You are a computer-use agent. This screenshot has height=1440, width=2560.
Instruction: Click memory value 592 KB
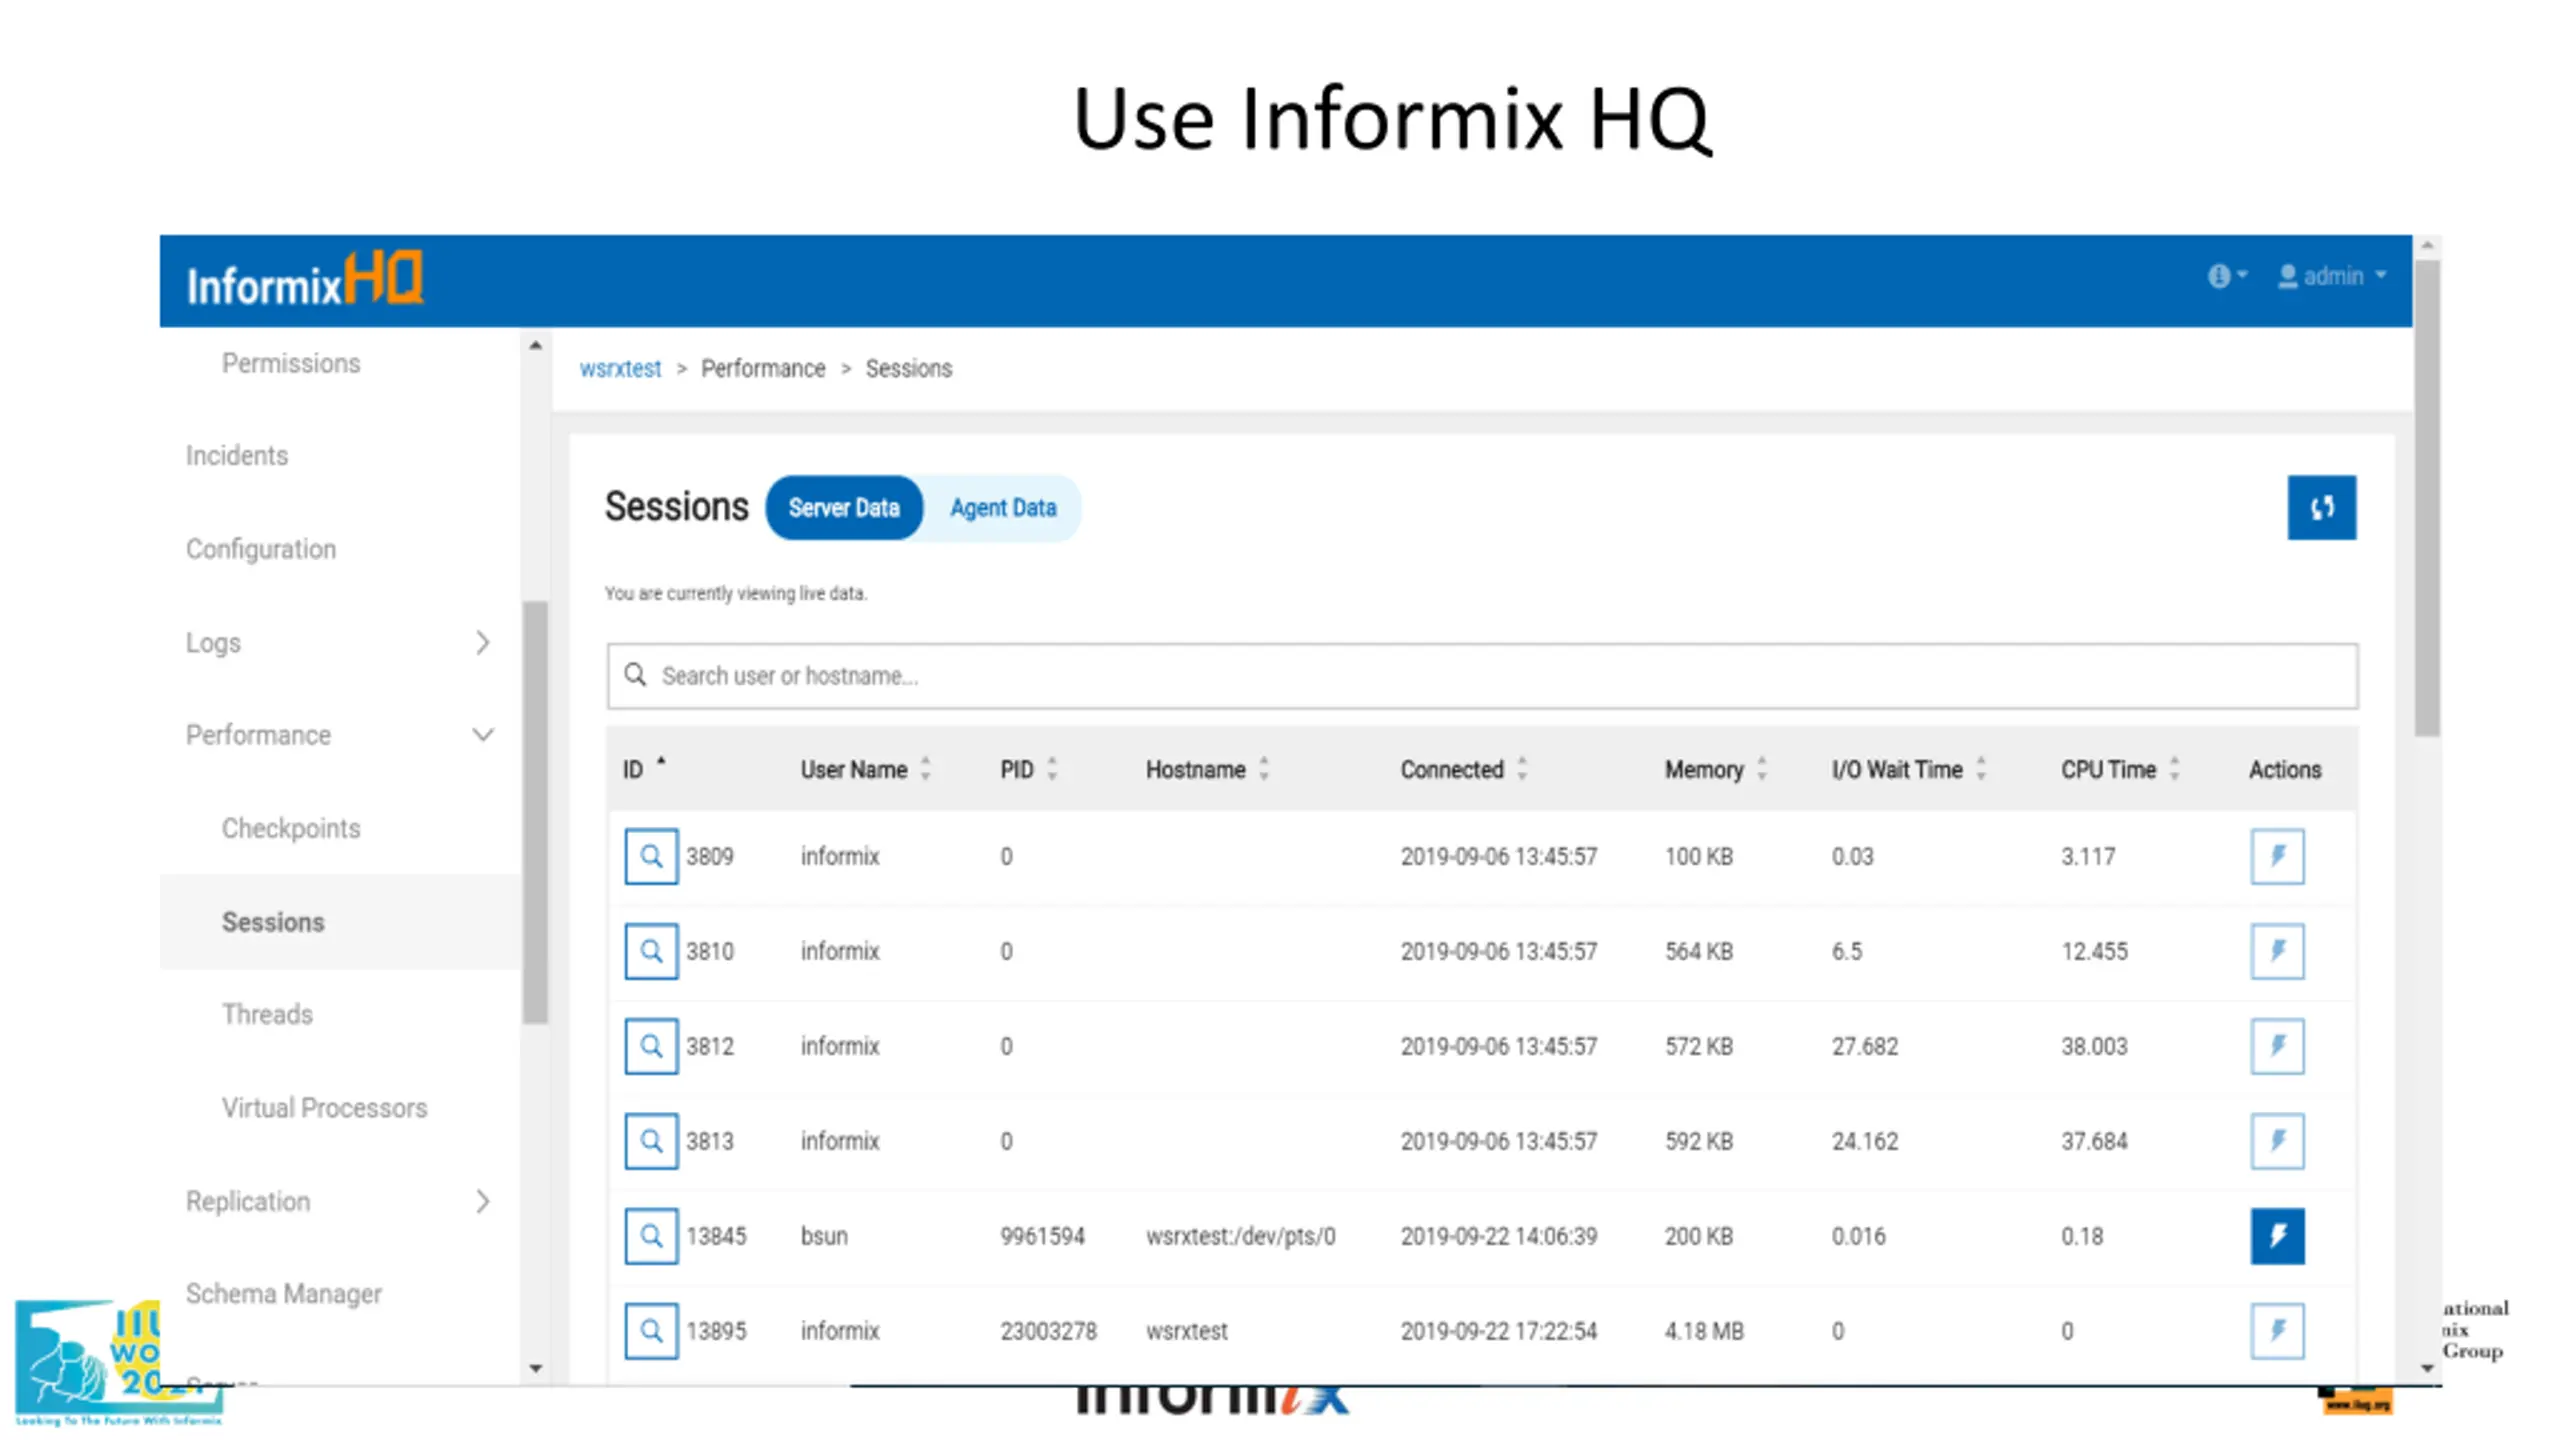(x=1698, y=1141)
